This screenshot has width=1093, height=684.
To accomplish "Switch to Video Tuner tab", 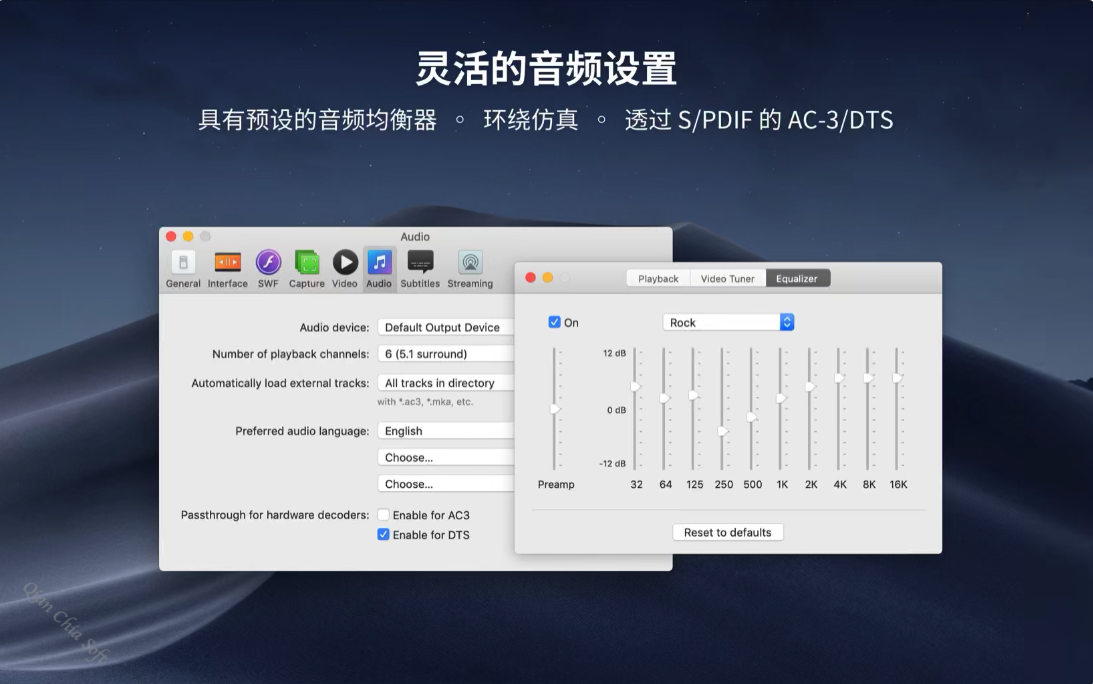I will pyautogui.click(x=728, y=278).
